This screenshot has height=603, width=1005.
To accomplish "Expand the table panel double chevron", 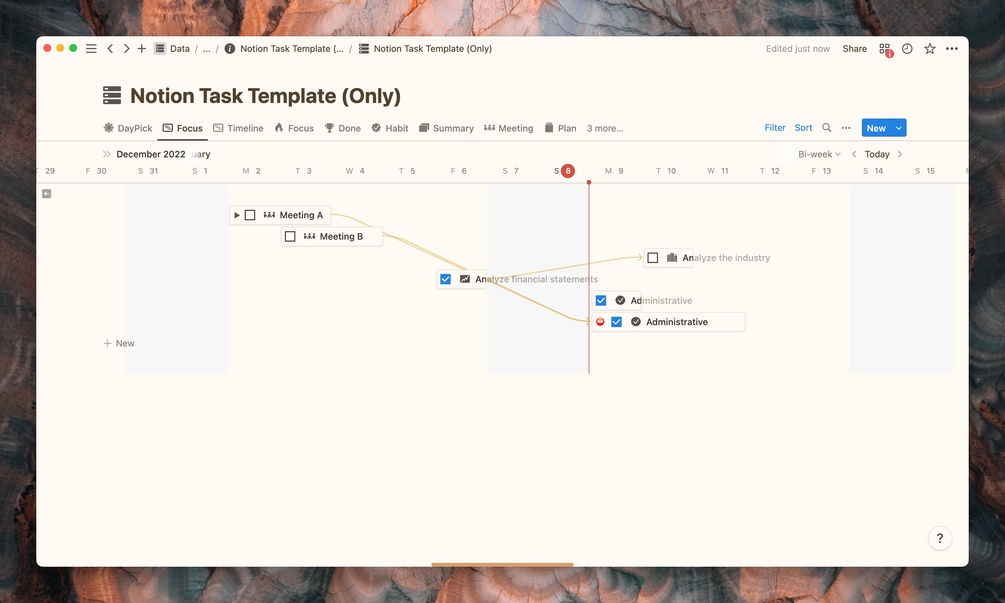I will [106, 154].
